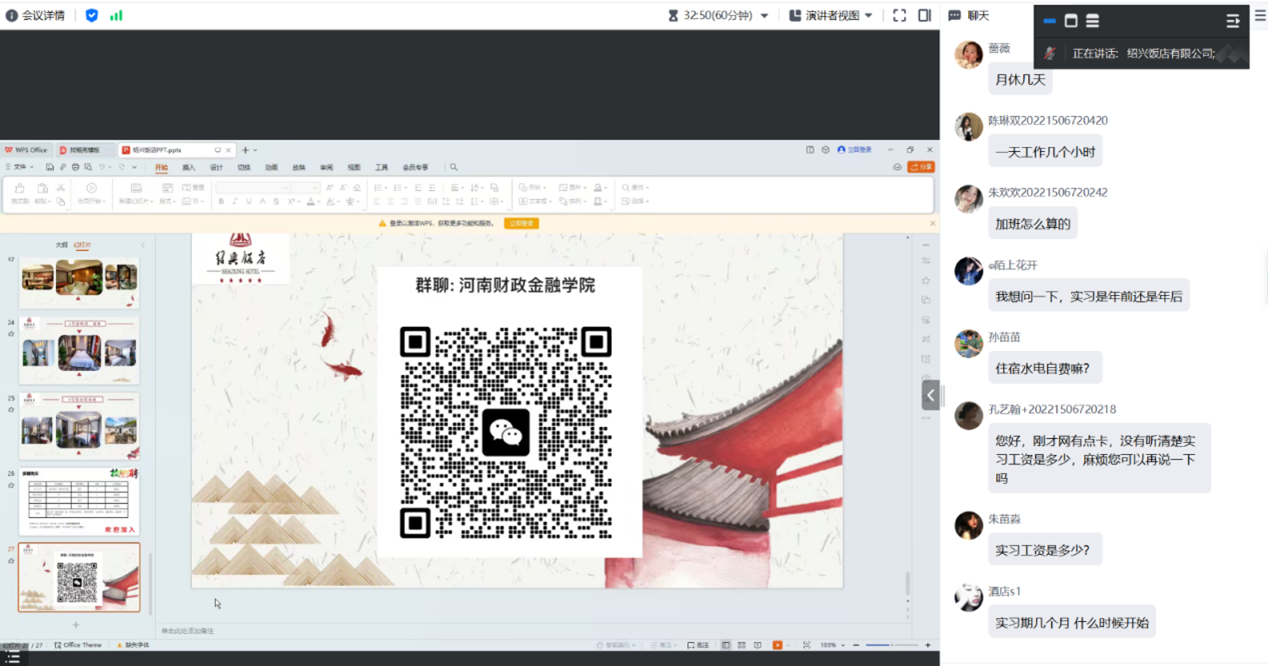The width and height of the screenshot is (1268, 666).
Task: Open the 设计 ribbon tab
Action: point(216,167)
